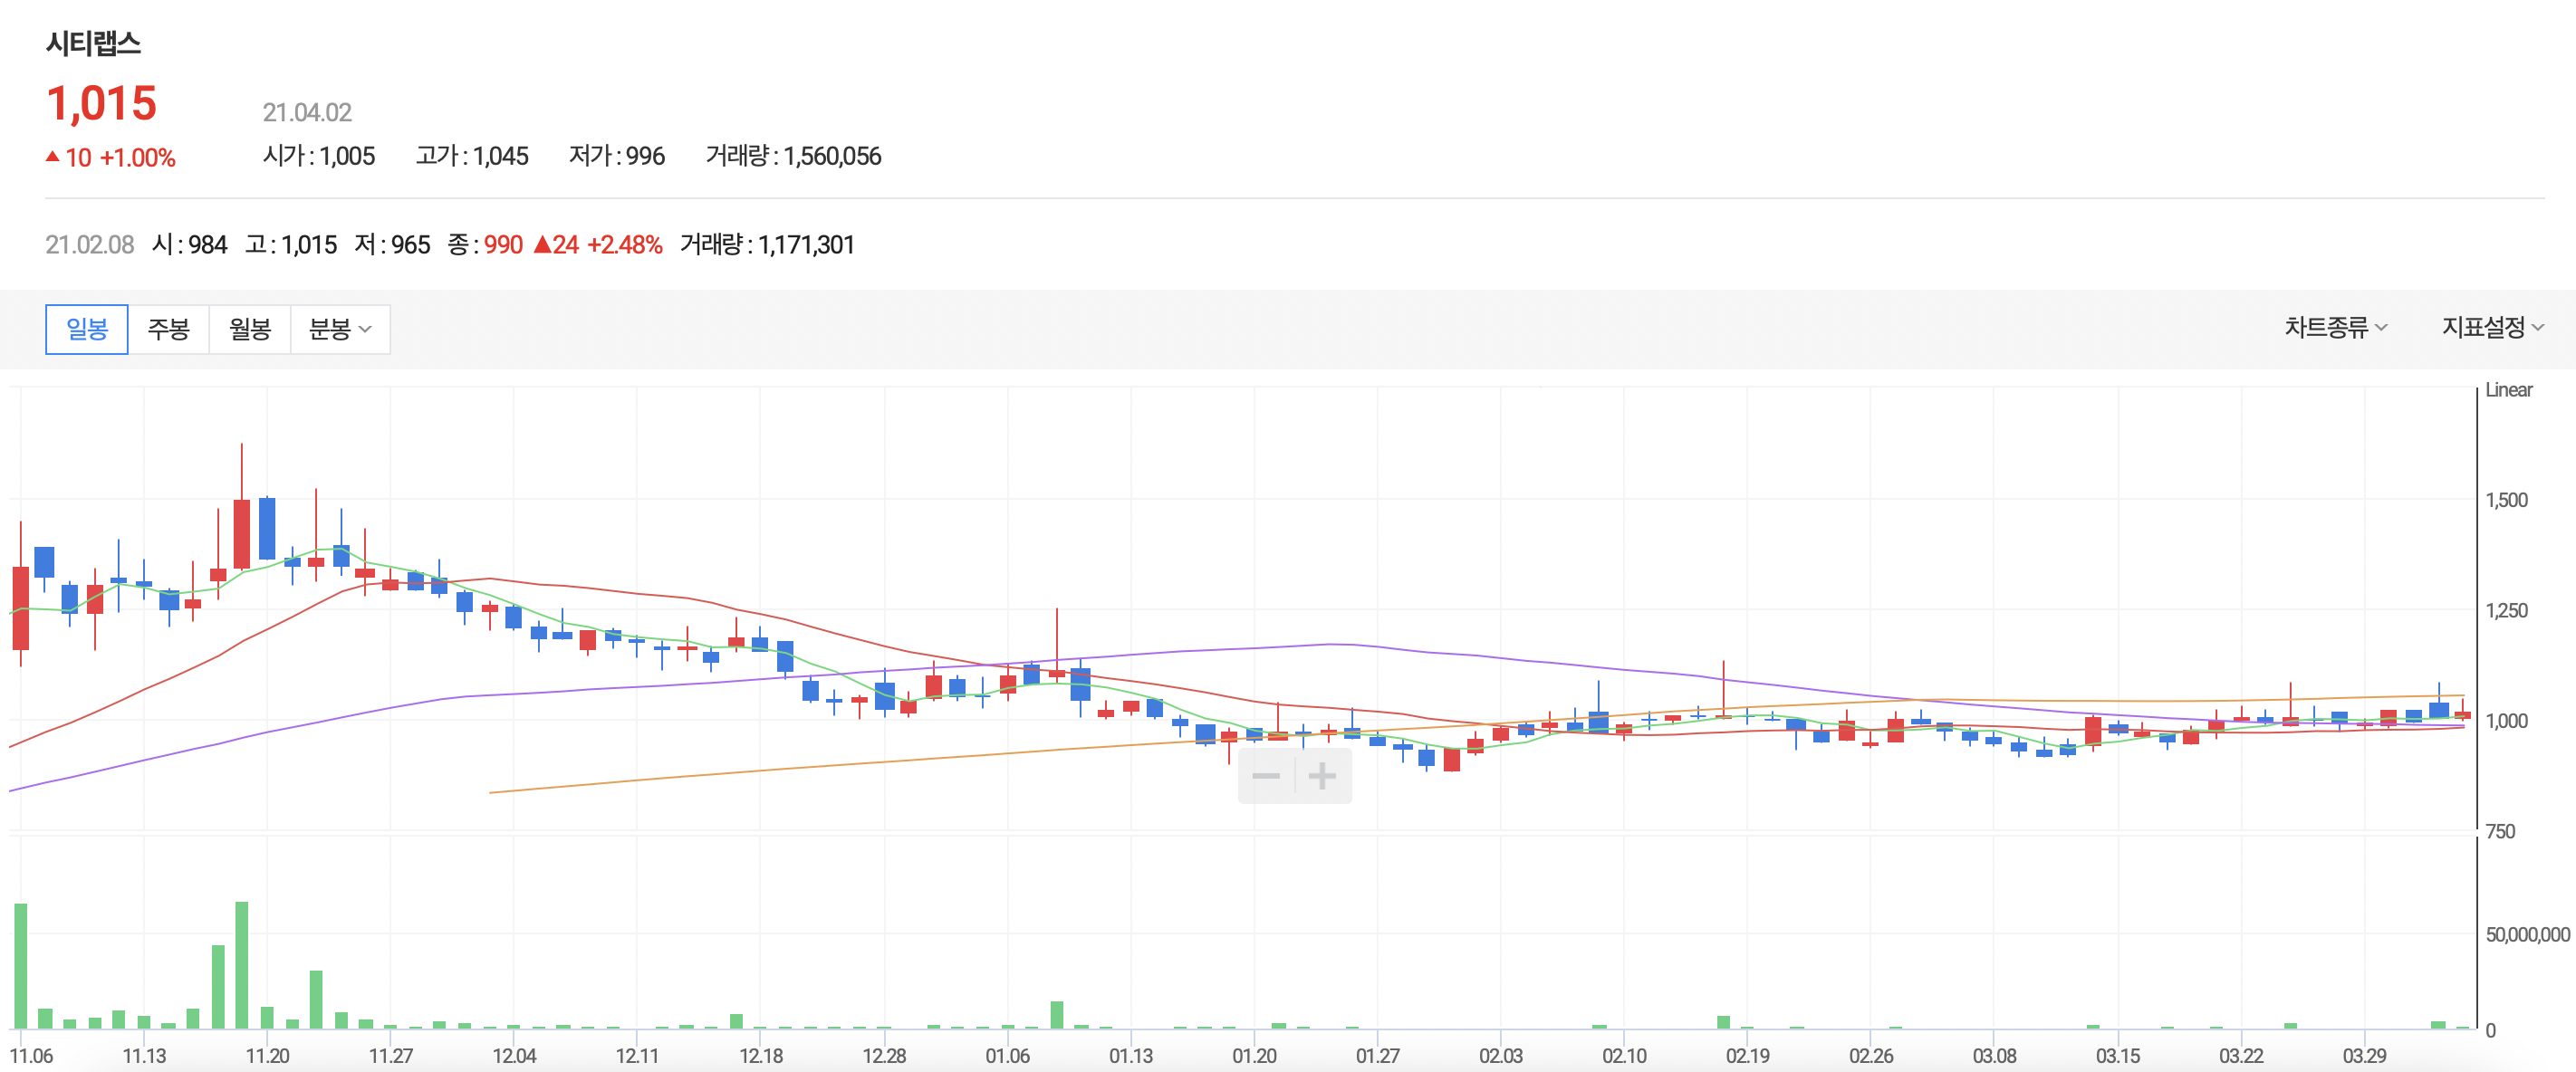This screenshot has width=2576, height=1072.
Task: Click the largest green volume bar near 11.20
Action: point(241,964)
